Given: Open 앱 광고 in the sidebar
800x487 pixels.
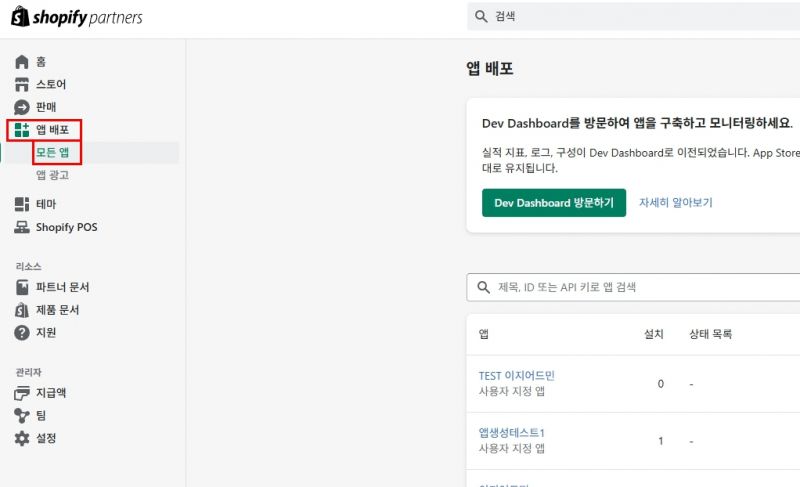Looking at the screenshot, I should [x=52, y=175].
